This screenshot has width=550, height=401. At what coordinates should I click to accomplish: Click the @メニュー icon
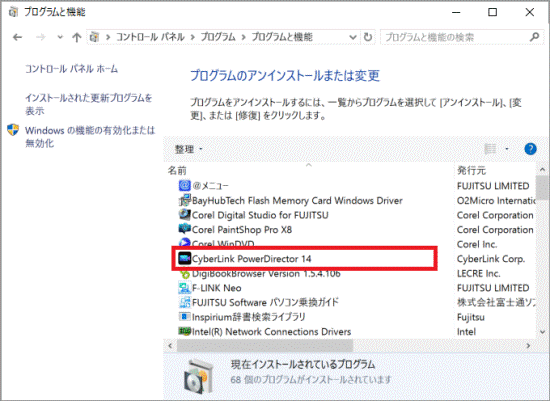(185, 185)
